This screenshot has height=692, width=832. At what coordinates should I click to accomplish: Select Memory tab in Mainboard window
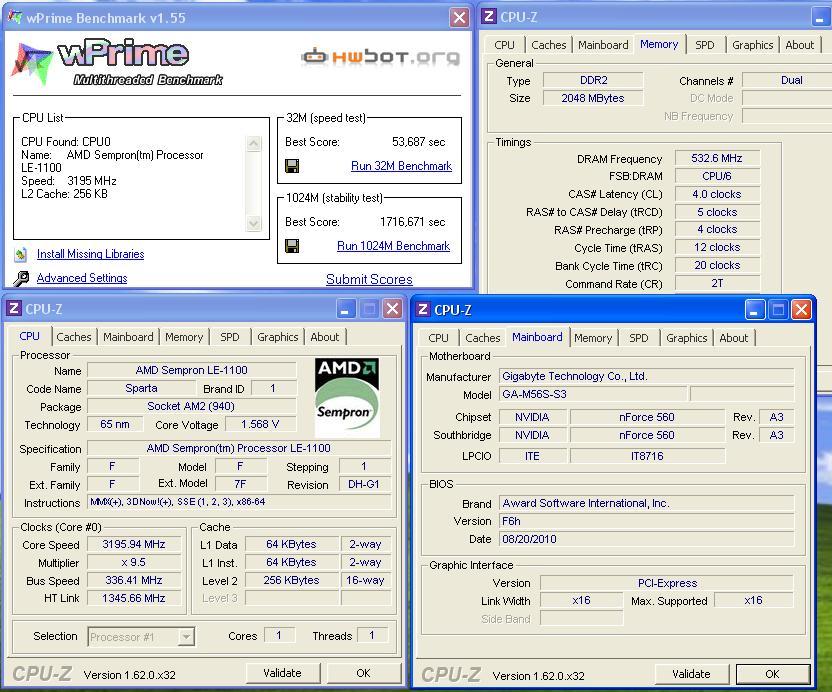pyautogui.click(x=593, y=338)
